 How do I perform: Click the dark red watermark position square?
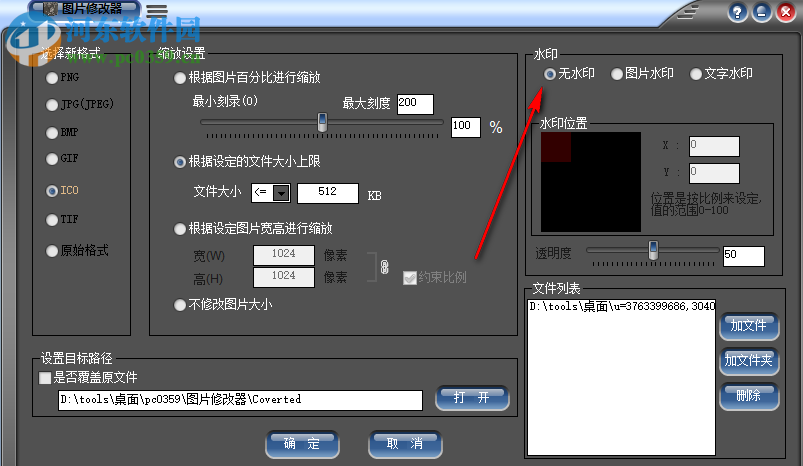(x=556, y=147)
